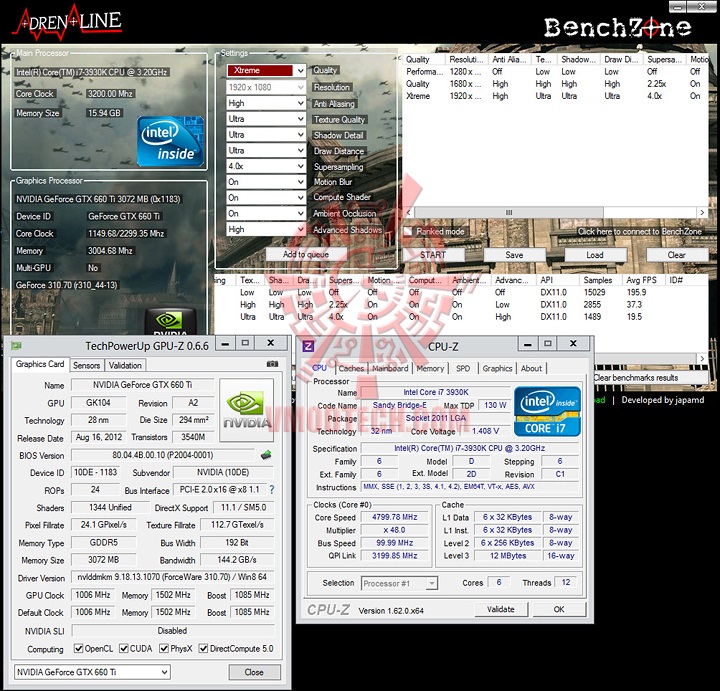Screen dimensions: 720x691
Task: Click the START benchmark button
Action: coord(433,255)
